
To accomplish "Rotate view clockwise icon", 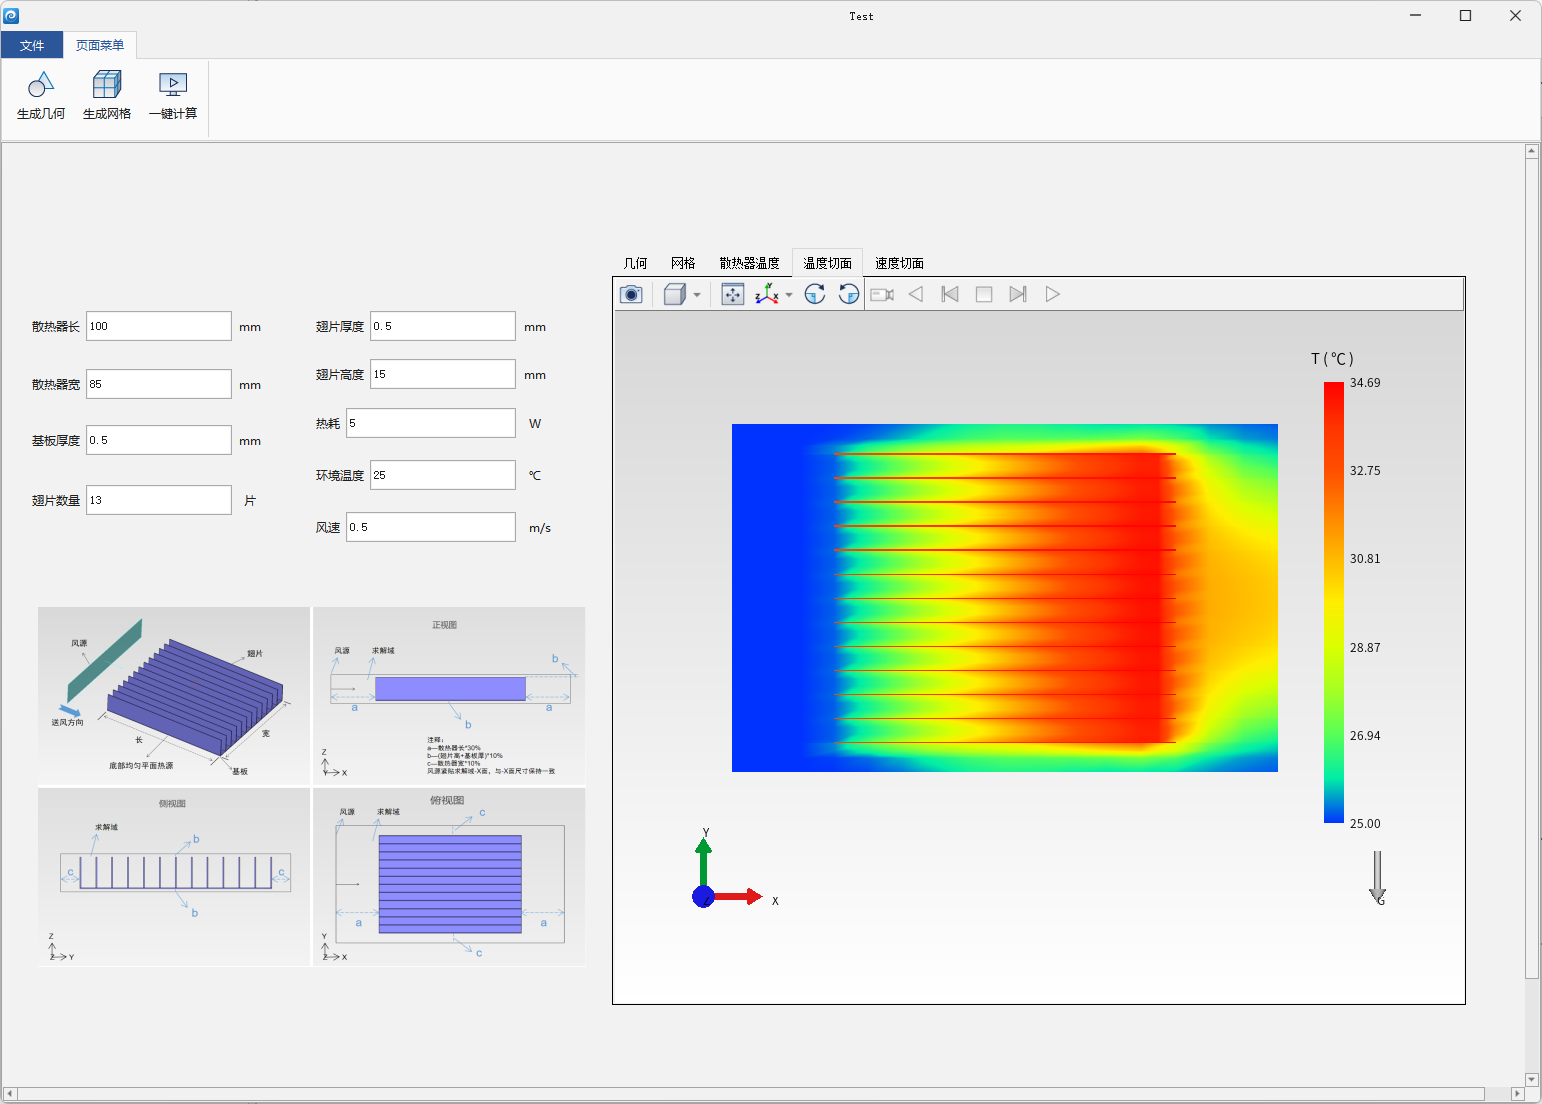I will 815,294.
